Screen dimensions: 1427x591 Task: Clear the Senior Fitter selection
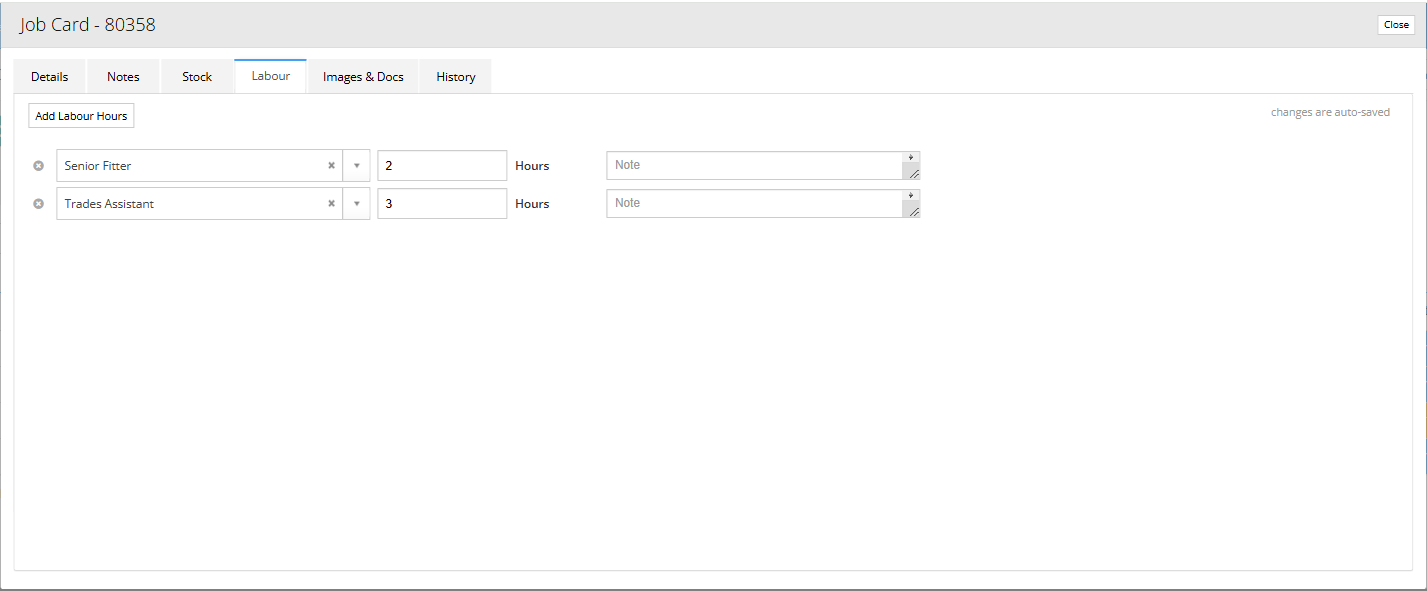(x=331, y=166)
